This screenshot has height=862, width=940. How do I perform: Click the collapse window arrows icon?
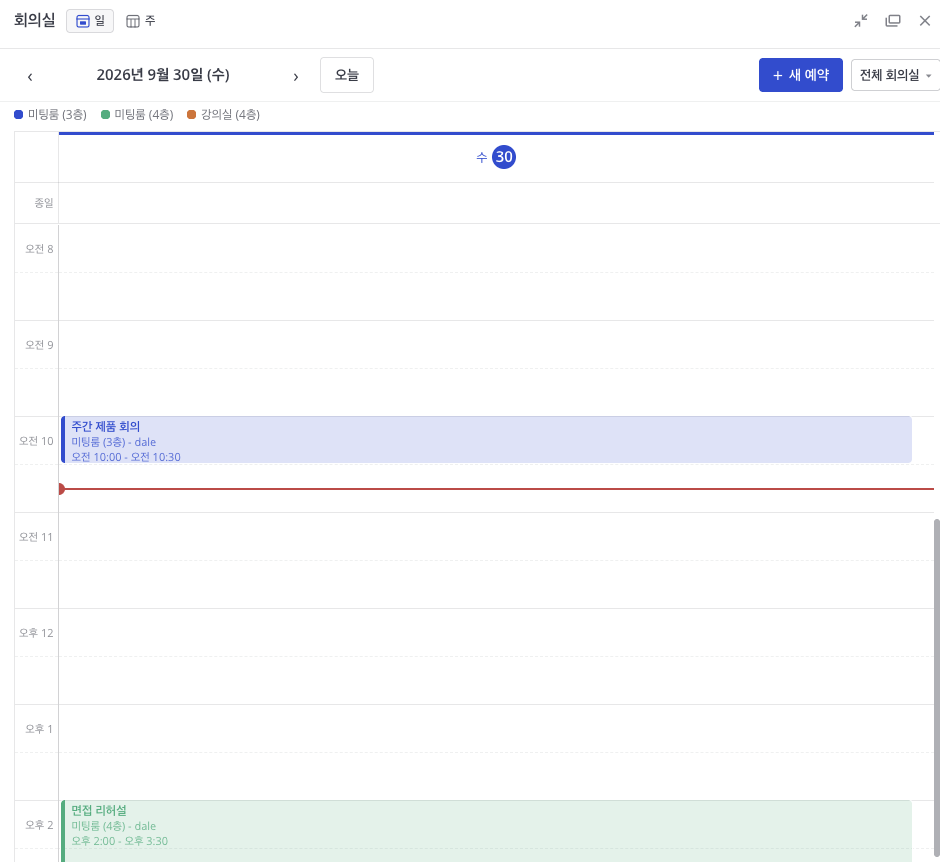coord(861,21)
